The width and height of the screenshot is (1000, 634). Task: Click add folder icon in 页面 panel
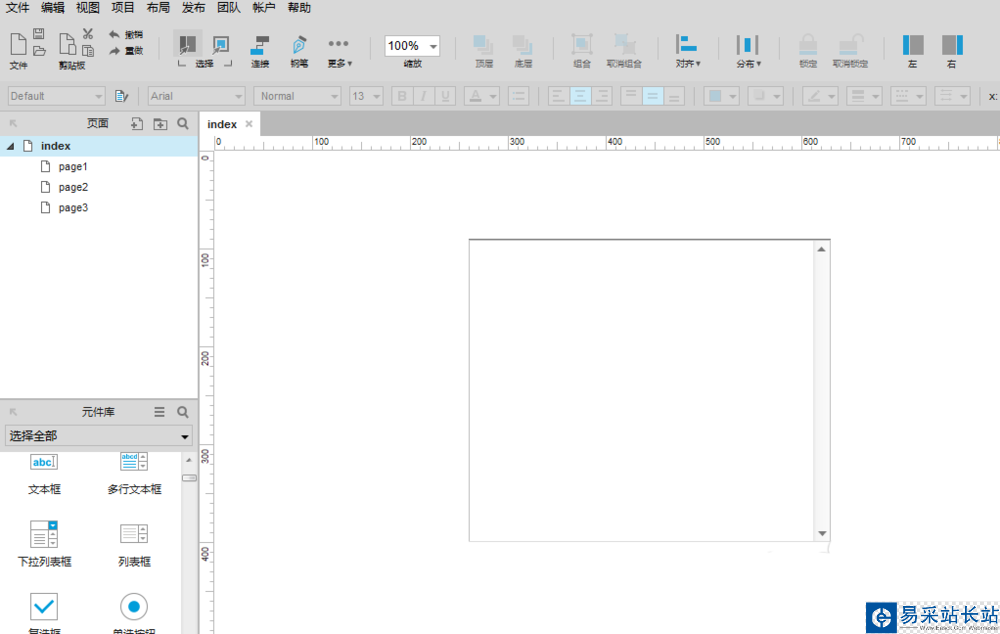click(x=160, y=124)
